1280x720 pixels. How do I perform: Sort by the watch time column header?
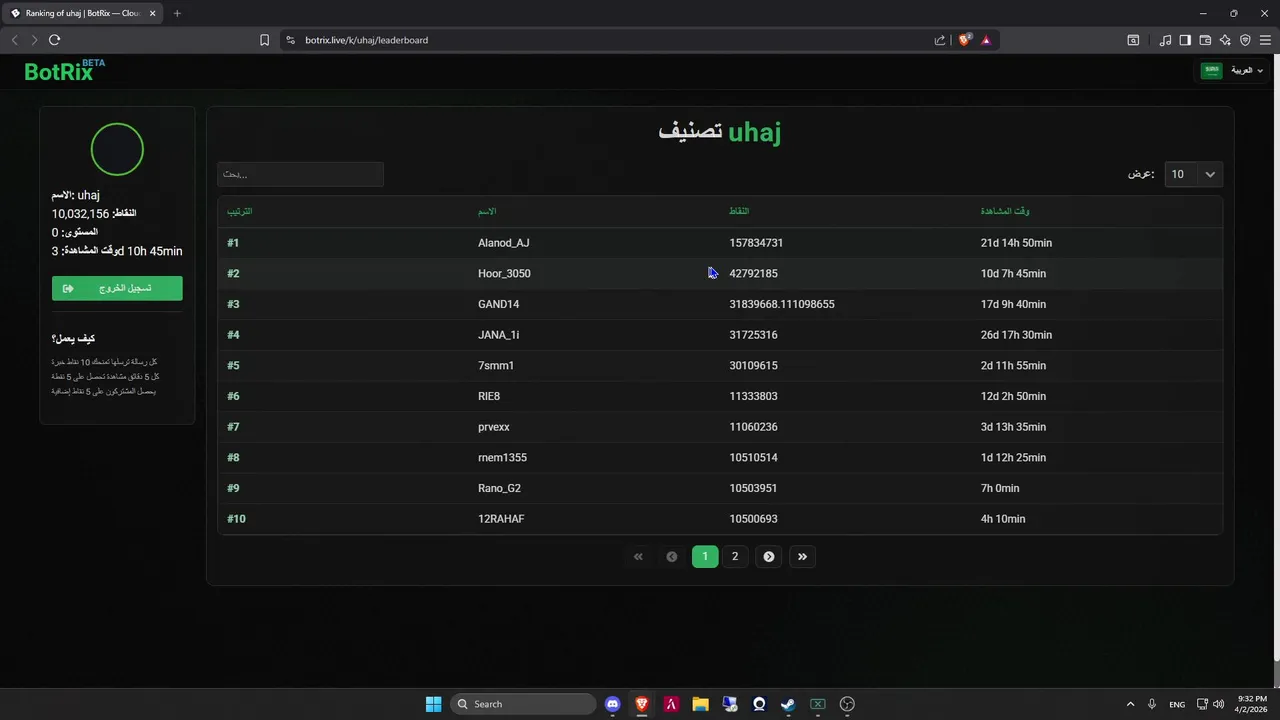(1005, 211)
